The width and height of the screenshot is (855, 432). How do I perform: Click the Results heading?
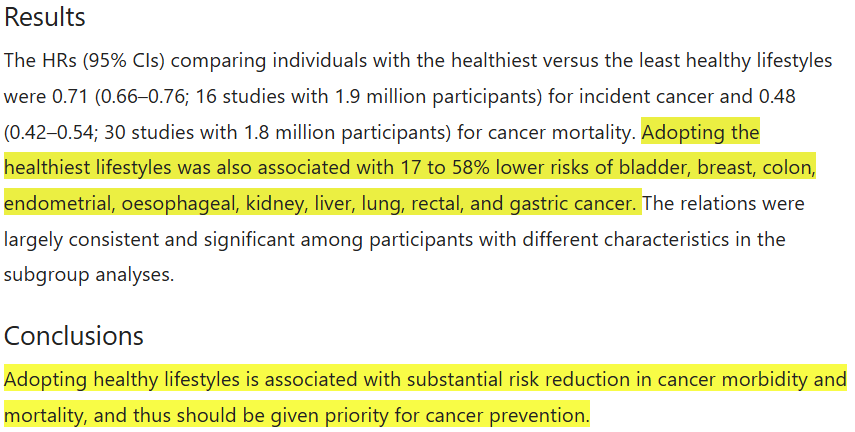click(x=45, y=18)
